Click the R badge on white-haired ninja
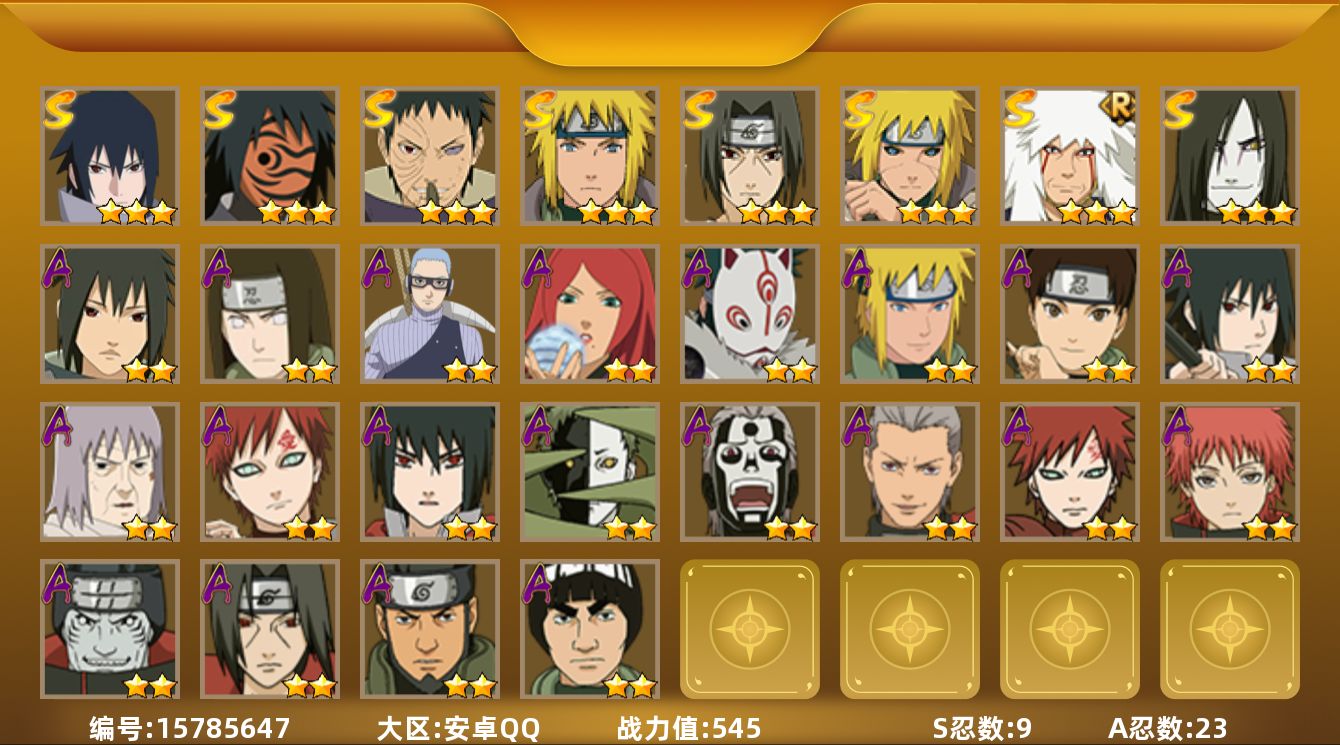Screen dimensions: 1340x745 point(1118,107)
